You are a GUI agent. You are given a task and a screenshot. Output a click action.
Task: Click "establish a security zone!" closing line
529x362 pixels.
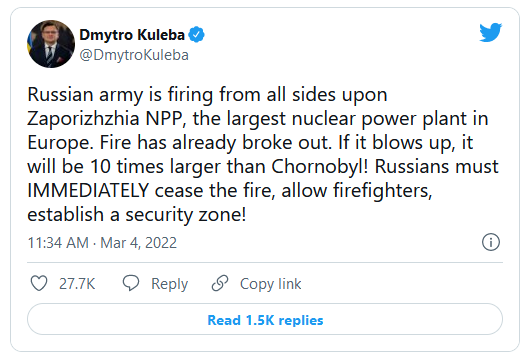[x=137, y=215]
